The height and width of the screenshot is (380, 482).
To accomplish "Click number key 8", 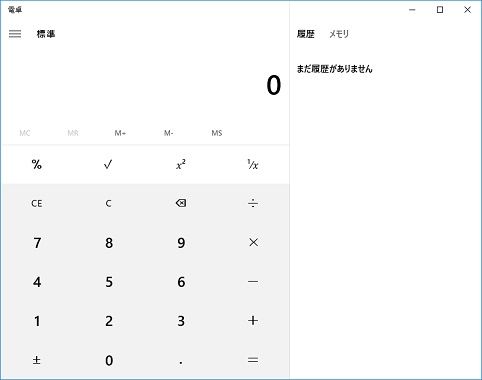I will tap(108, 242).
